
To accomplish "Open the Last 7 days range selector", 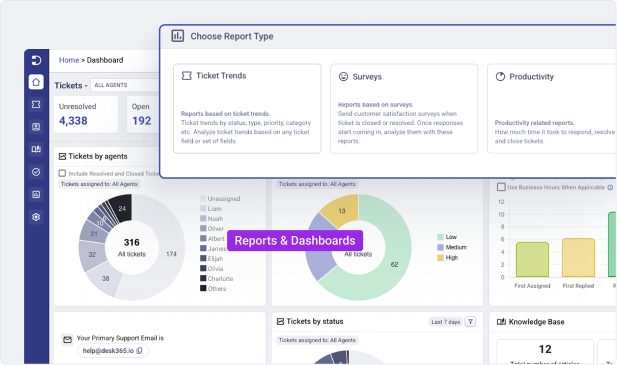I will click(445, 322).
